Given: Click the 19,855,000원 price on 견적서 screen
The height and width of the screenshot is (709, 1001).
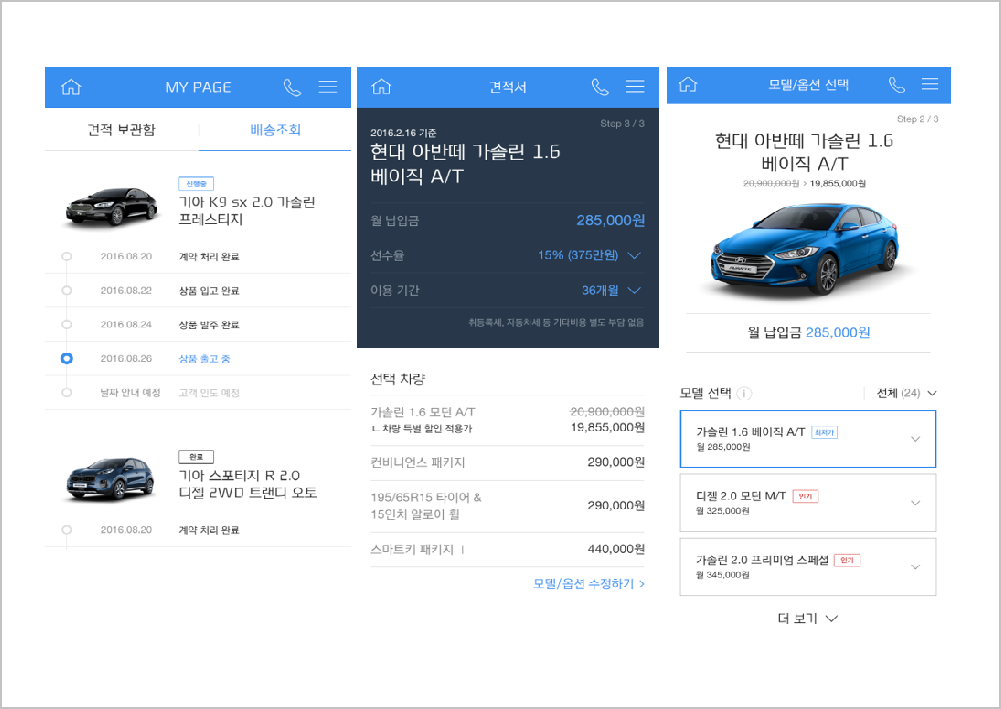Looking at the screenshot, I should pyautogui.click(x=608, y=428).
